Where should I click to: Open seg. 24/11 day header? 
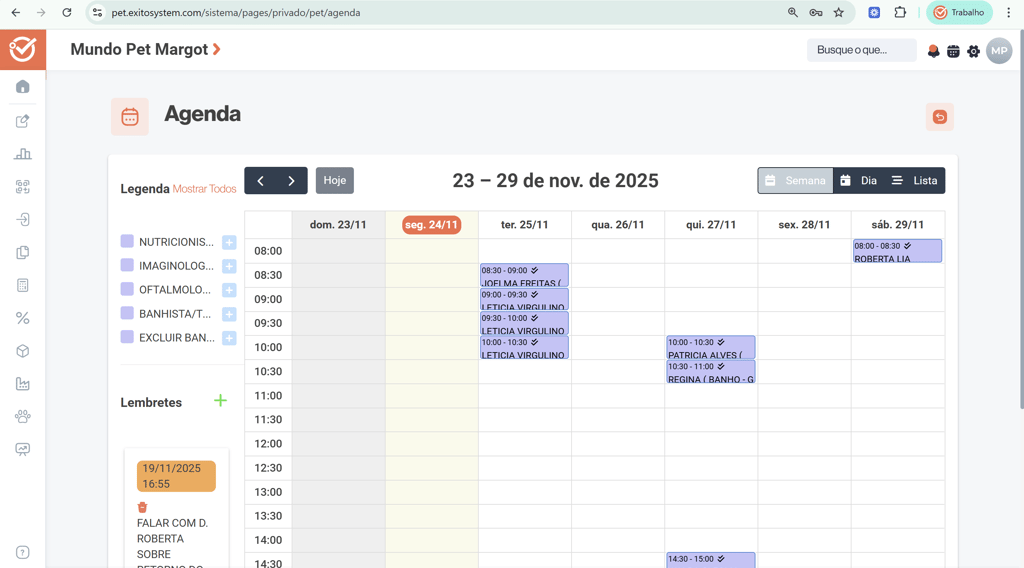(432, 225)
